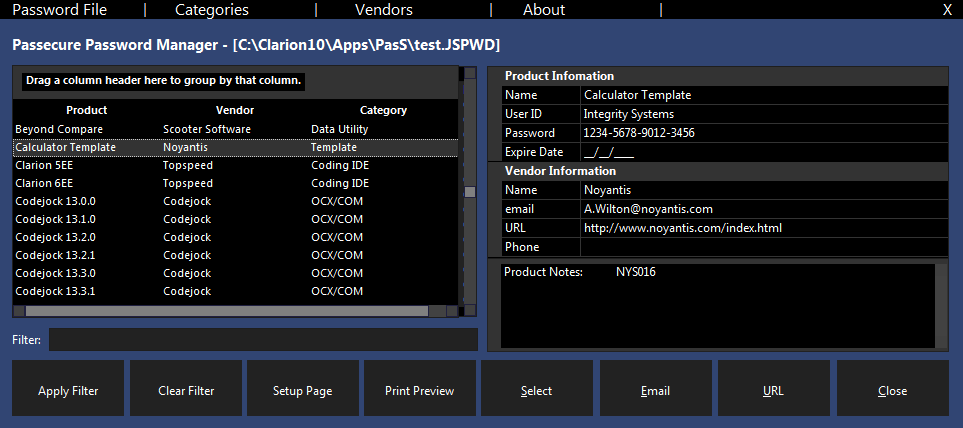This screenshot has width=963, height=428.
Task: Open the Password File menu
Action: coord(59,10)
